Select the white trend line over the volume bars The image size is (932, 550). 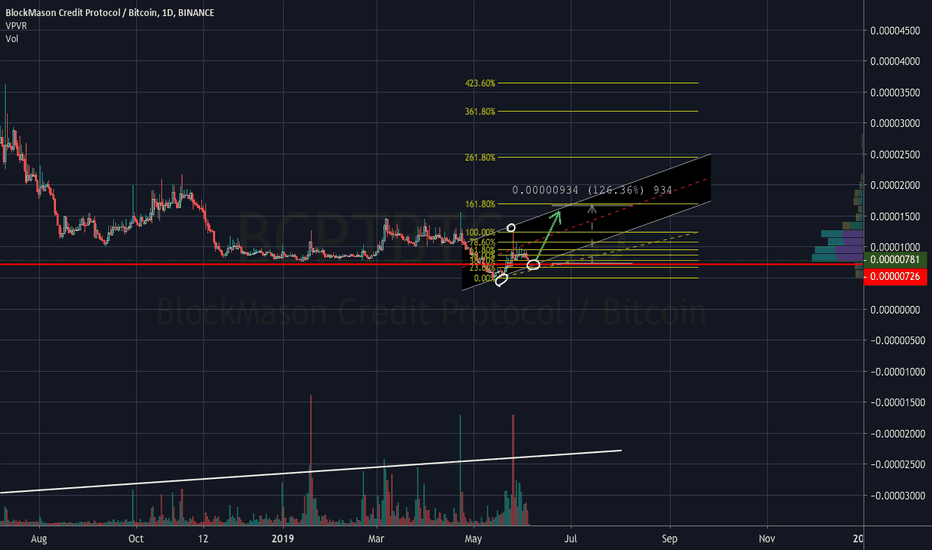[311, 472]
